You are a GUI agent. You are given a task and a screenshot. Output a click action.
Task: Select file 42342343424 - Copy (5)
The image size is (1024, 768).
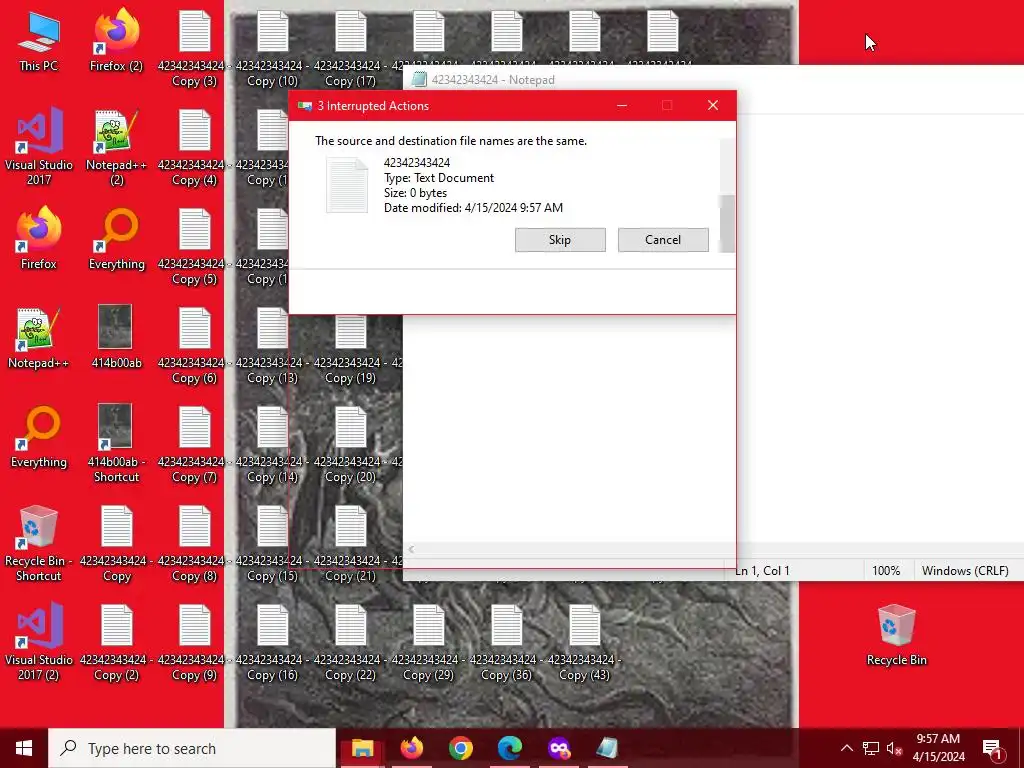click(194, 248)
